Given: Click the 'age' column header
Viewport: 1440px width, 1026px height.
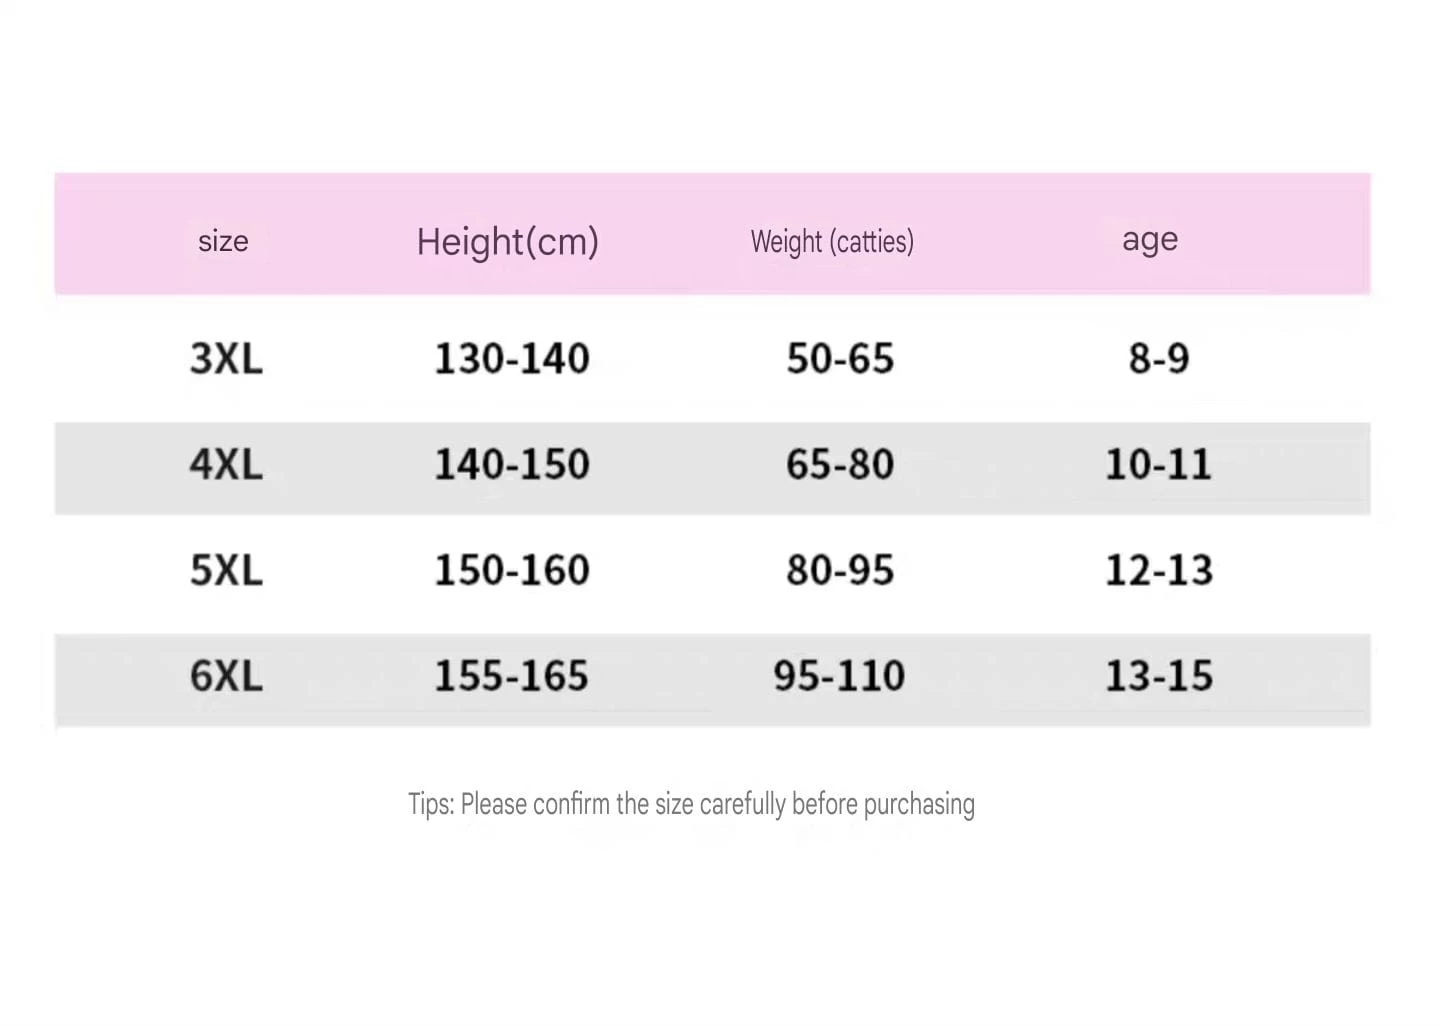Looking at the screenshot, I should [x=1150, y=239].
